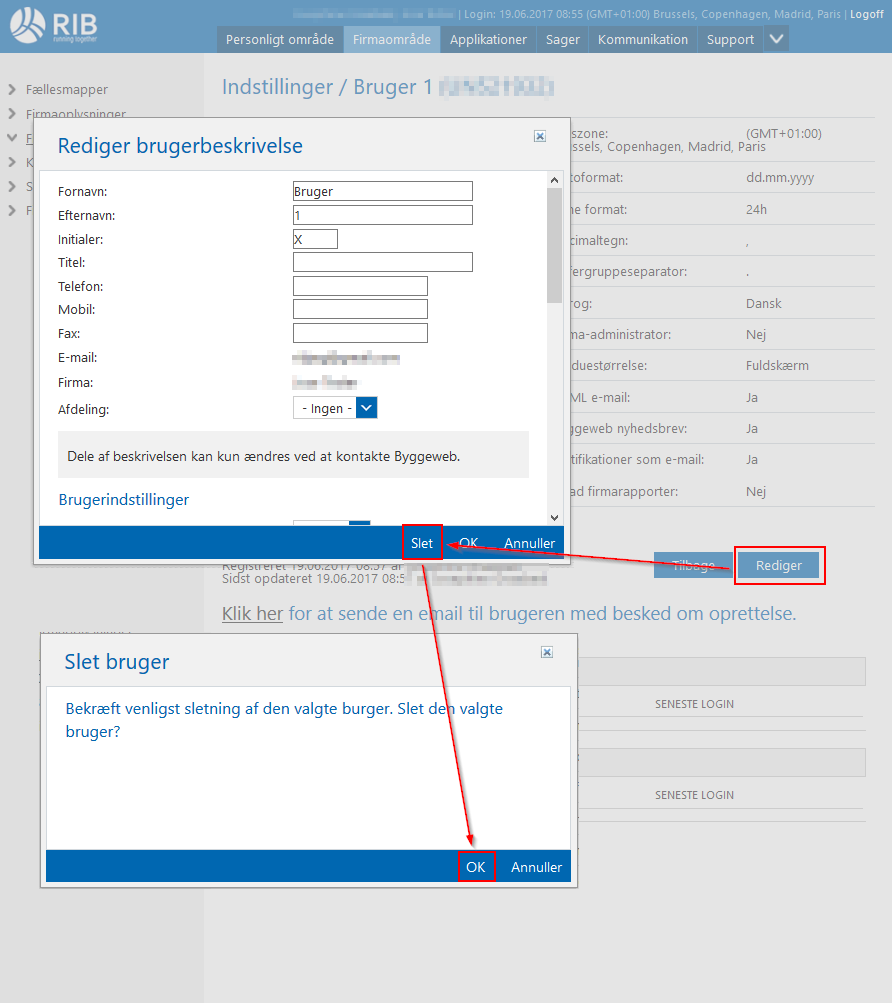
Task: Open the Applikationer menu tab
Action: 488,39
